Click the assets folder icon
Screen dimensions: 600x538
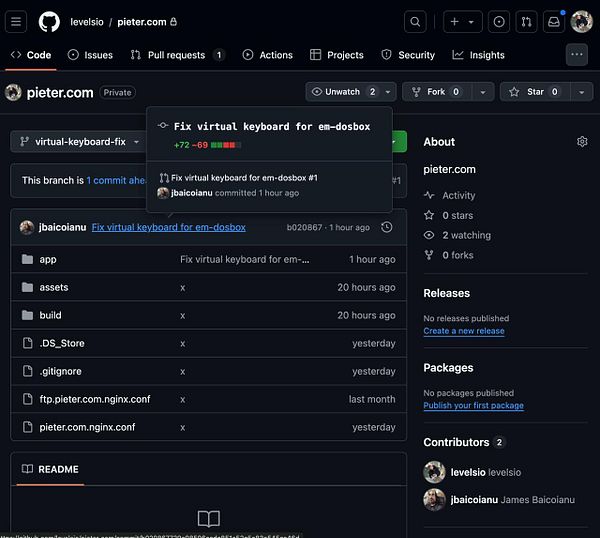point(27,287)
